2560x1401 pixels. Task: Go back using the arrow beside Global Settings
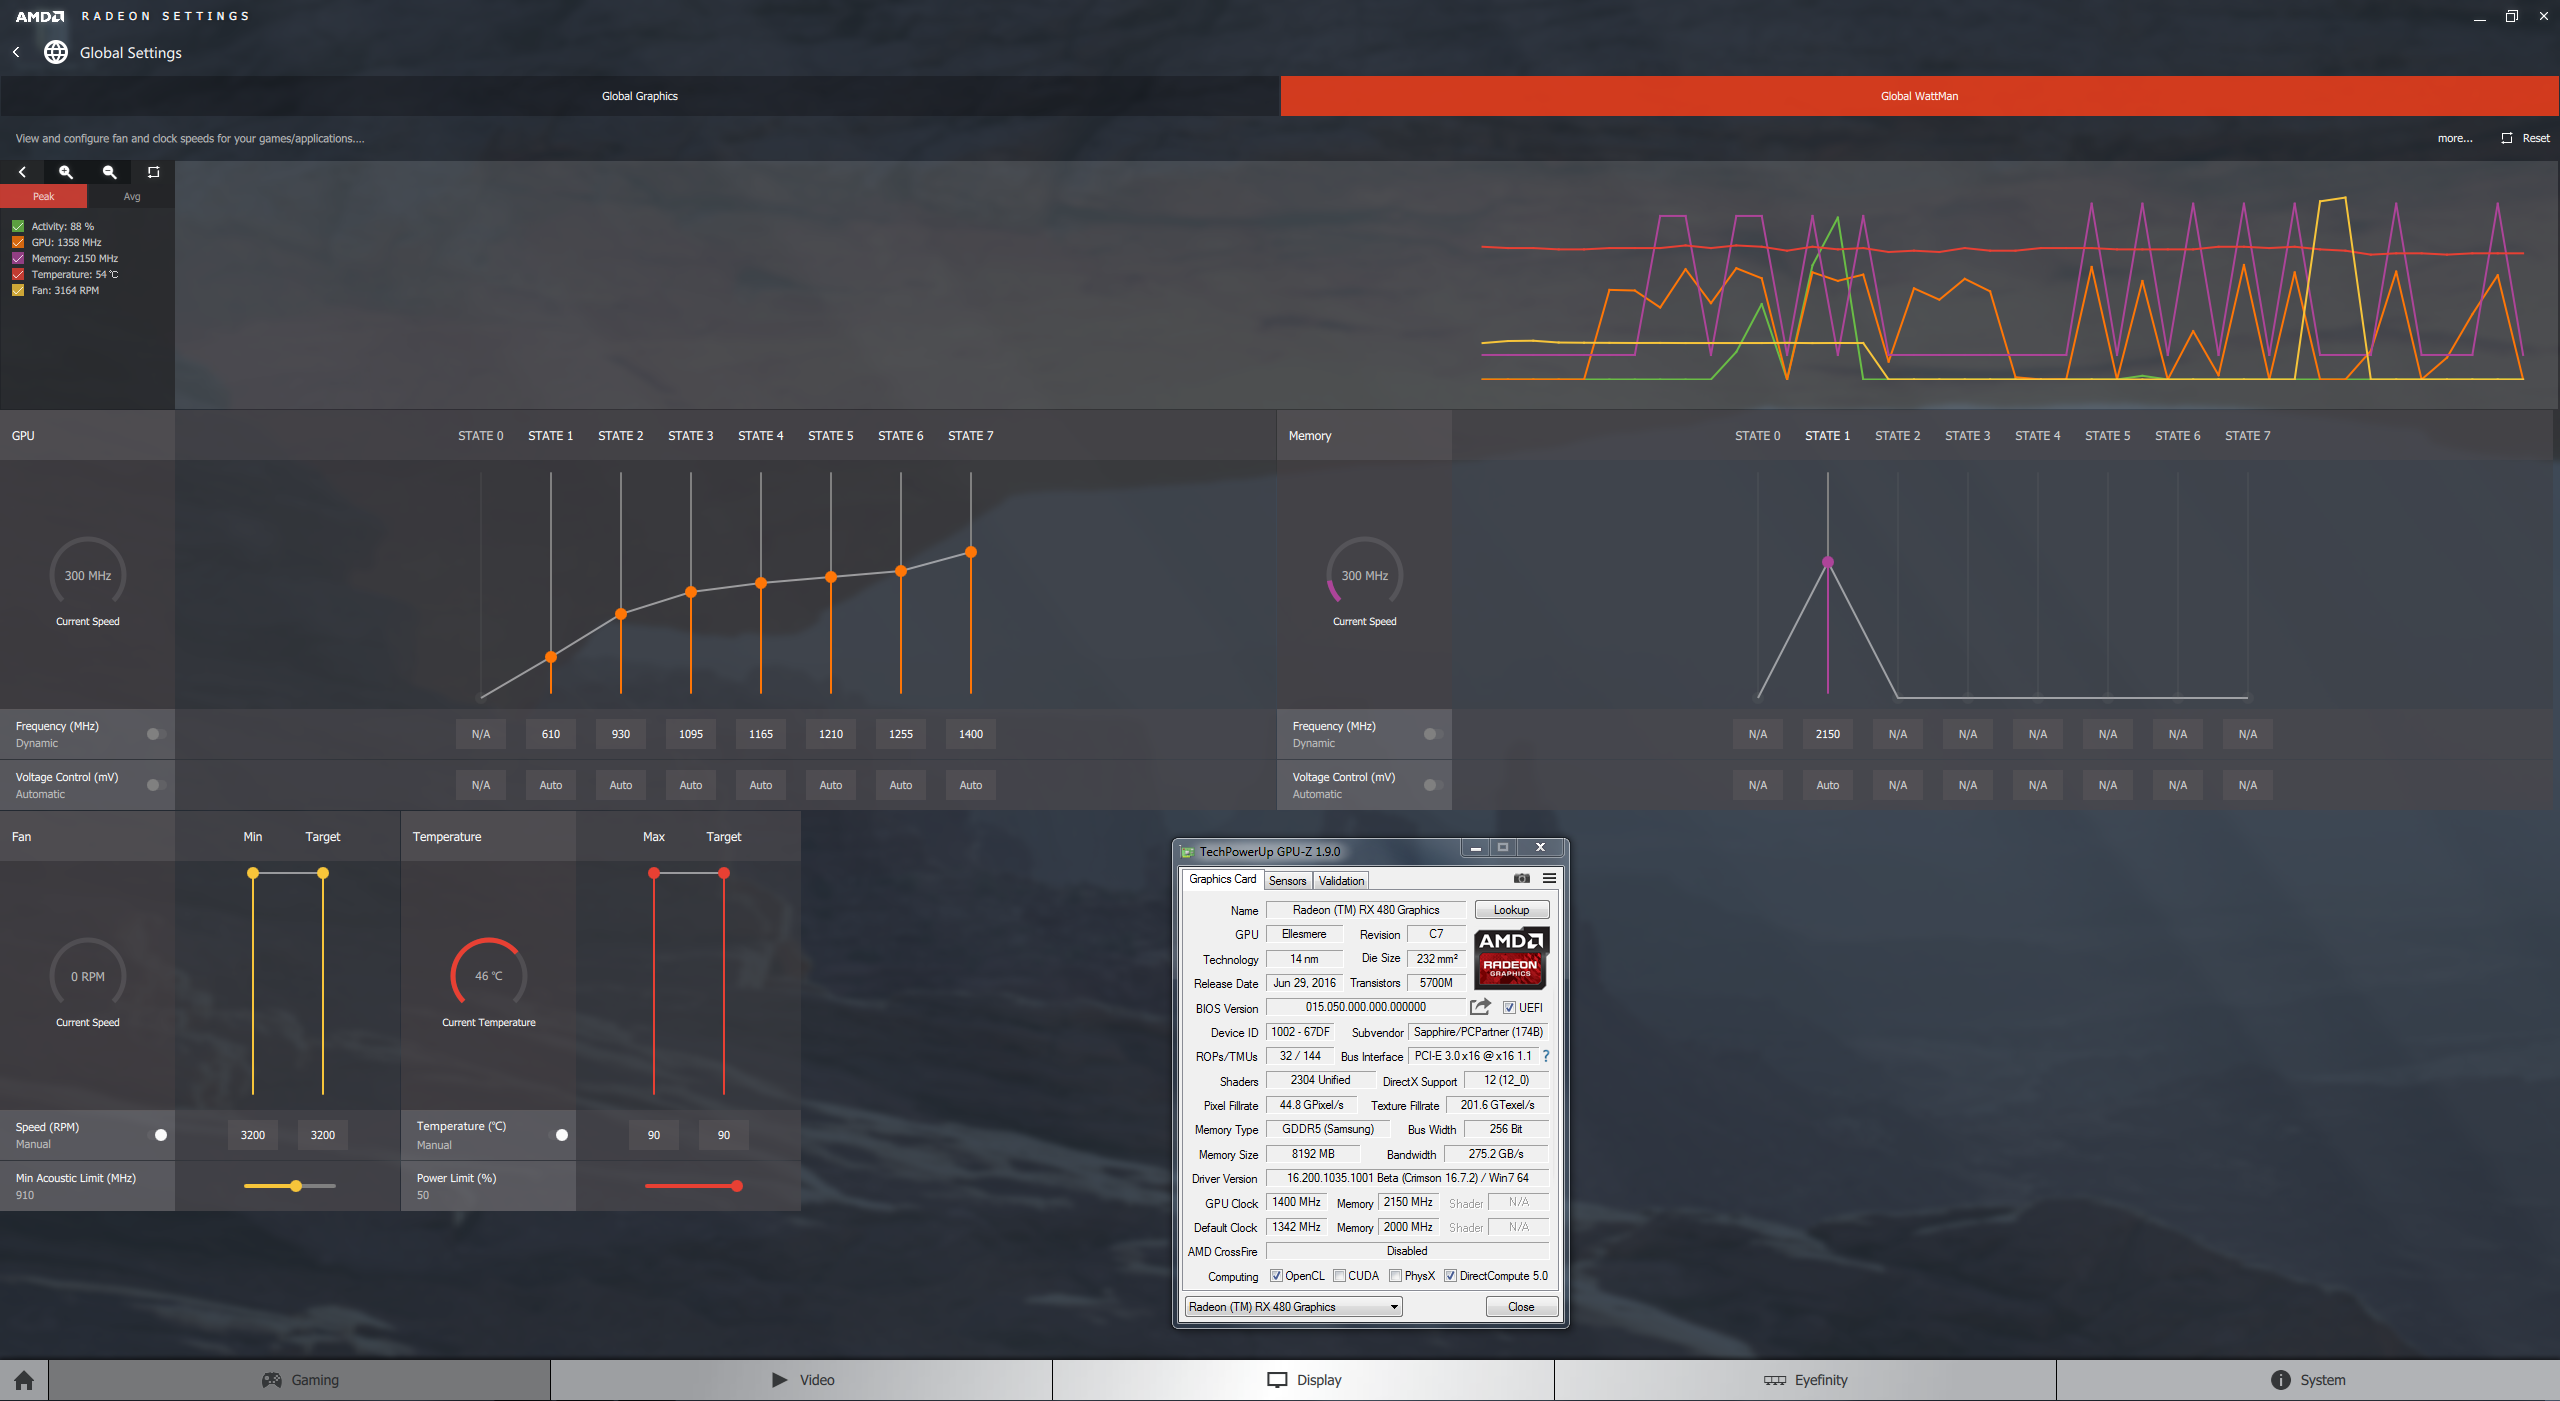[x=16, y=52]
